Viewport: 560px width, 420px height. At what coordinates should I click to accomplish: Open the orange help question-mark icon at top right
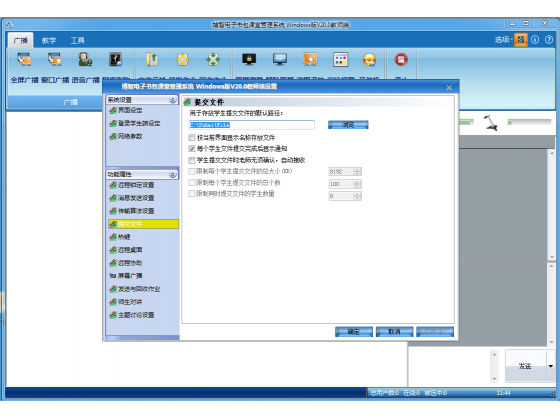tap(549, 40)
